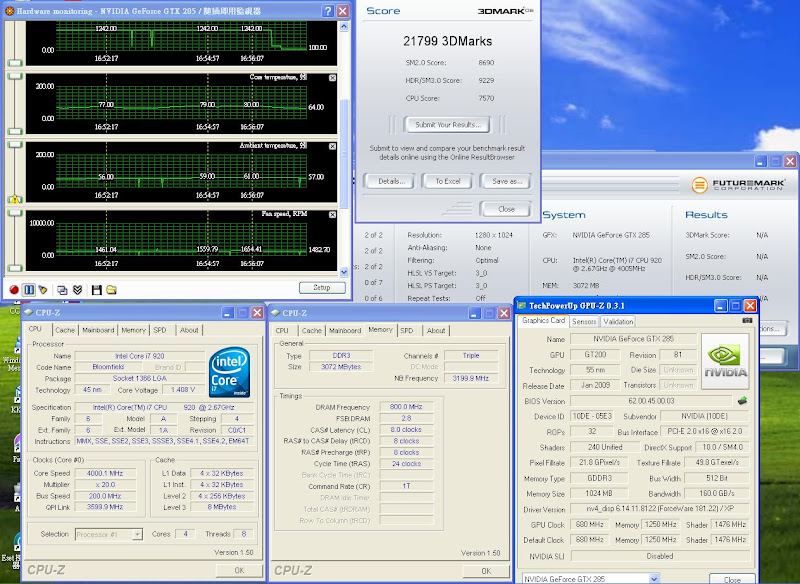Click the yellow folder open icon
This screenshot has height=584, width=800.
[x=112, y=289]
